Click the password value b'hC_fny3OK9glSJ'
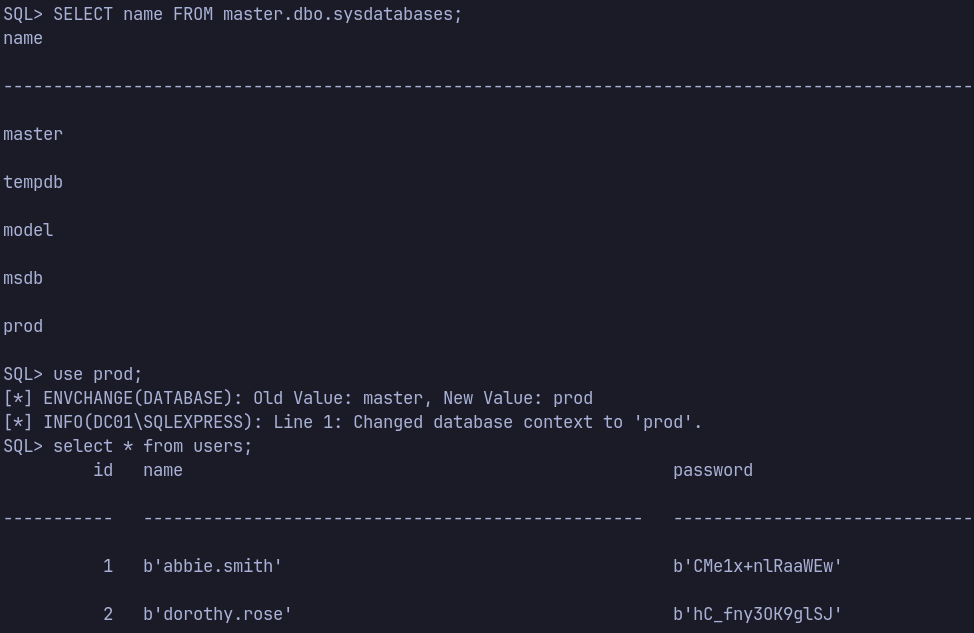The width and height of the screenshot is (974, 633). pos(757,614)
